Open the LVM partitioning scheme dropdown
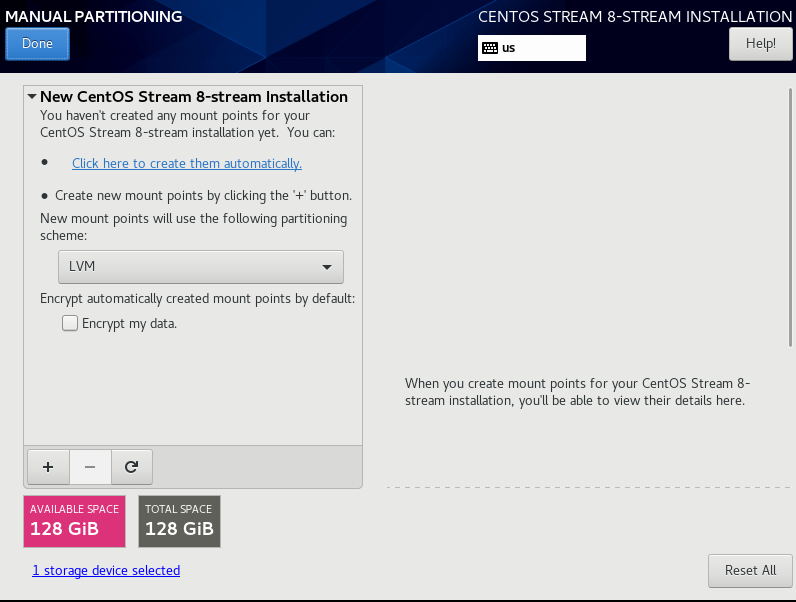Viewport: 796px width, 602px height. click(x=201, y=266)
